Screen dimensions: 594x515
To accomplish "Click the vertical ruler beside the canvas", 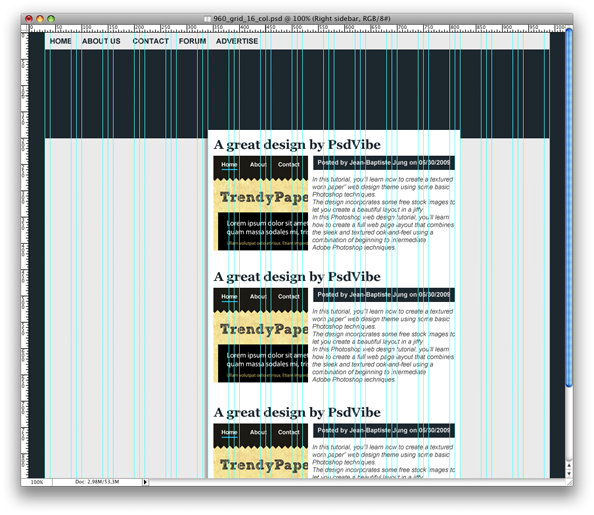I will point(25,255).
